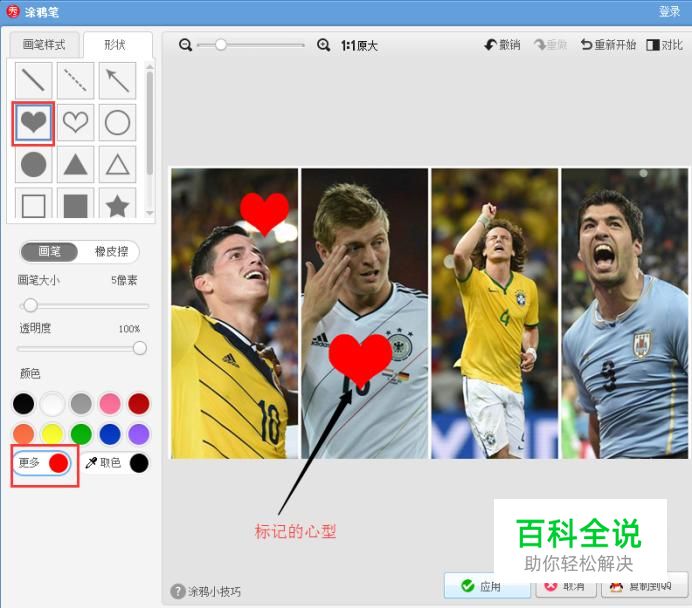Select the filled circle shape
This screenshot has height=608, width=692.
[x=34, y=165]
